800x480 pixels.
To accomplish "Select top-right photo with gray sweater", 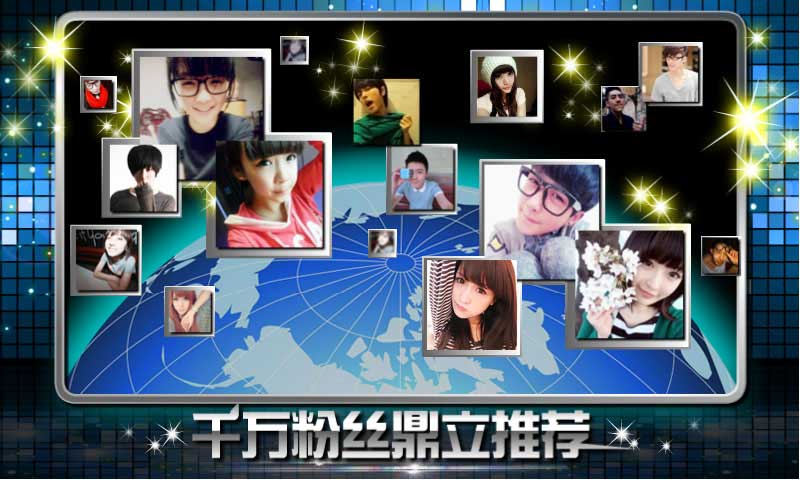I will click(x=670, y=74).
